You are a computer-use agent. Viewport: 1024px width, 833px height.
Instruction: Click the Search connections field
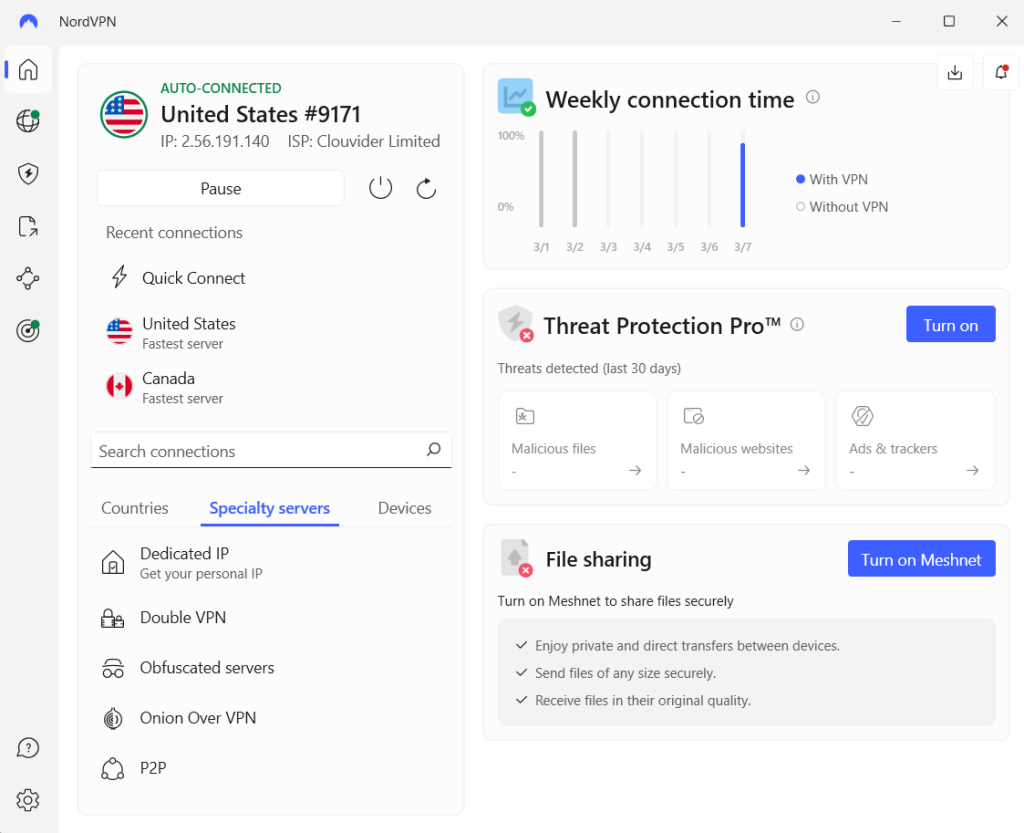(260, 451)
